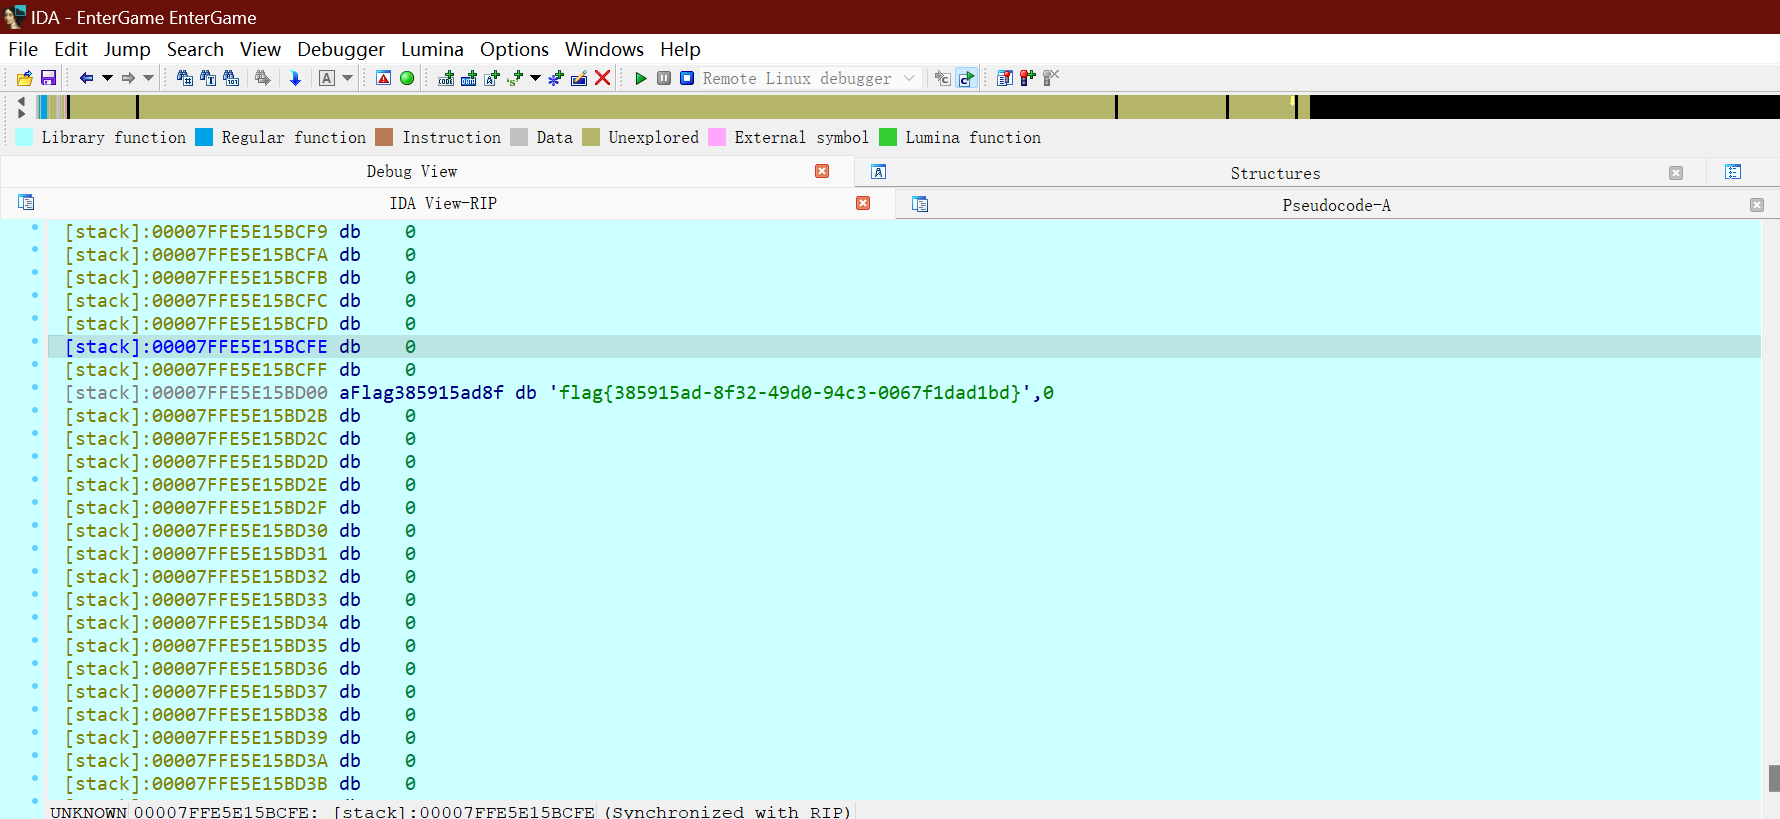Click the Jump back arrow icon
The height and width of the screenshot is (819, 1780).
(86, 78)
